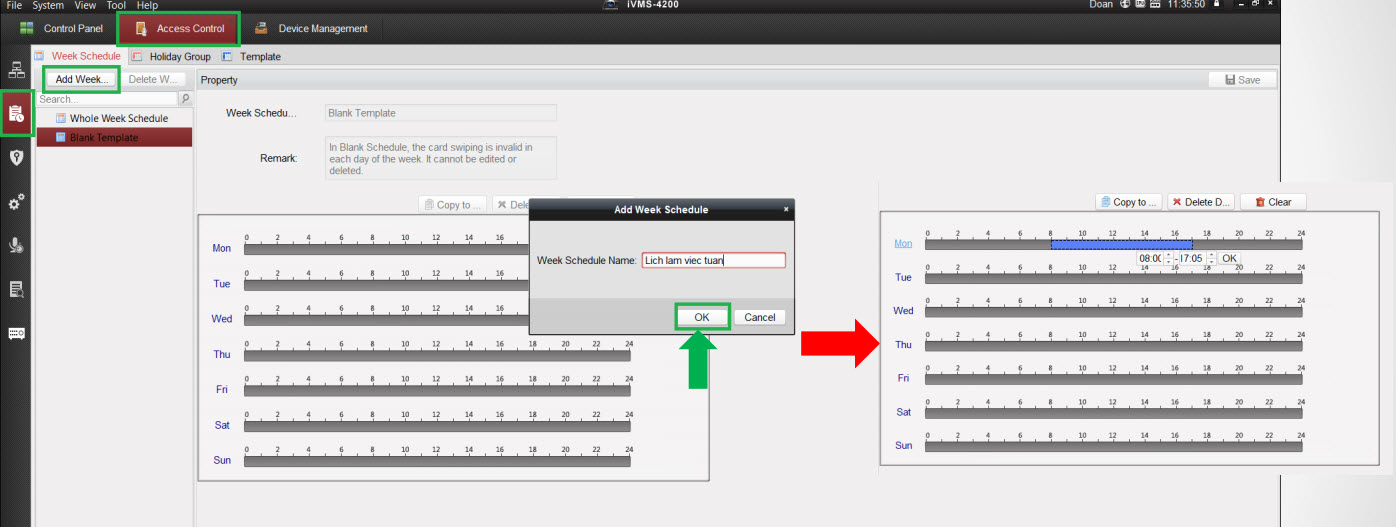Click the start time 08:00 stepper arrows
The width and height of the screenshot is (1396, 527).
pos(1167,258)
